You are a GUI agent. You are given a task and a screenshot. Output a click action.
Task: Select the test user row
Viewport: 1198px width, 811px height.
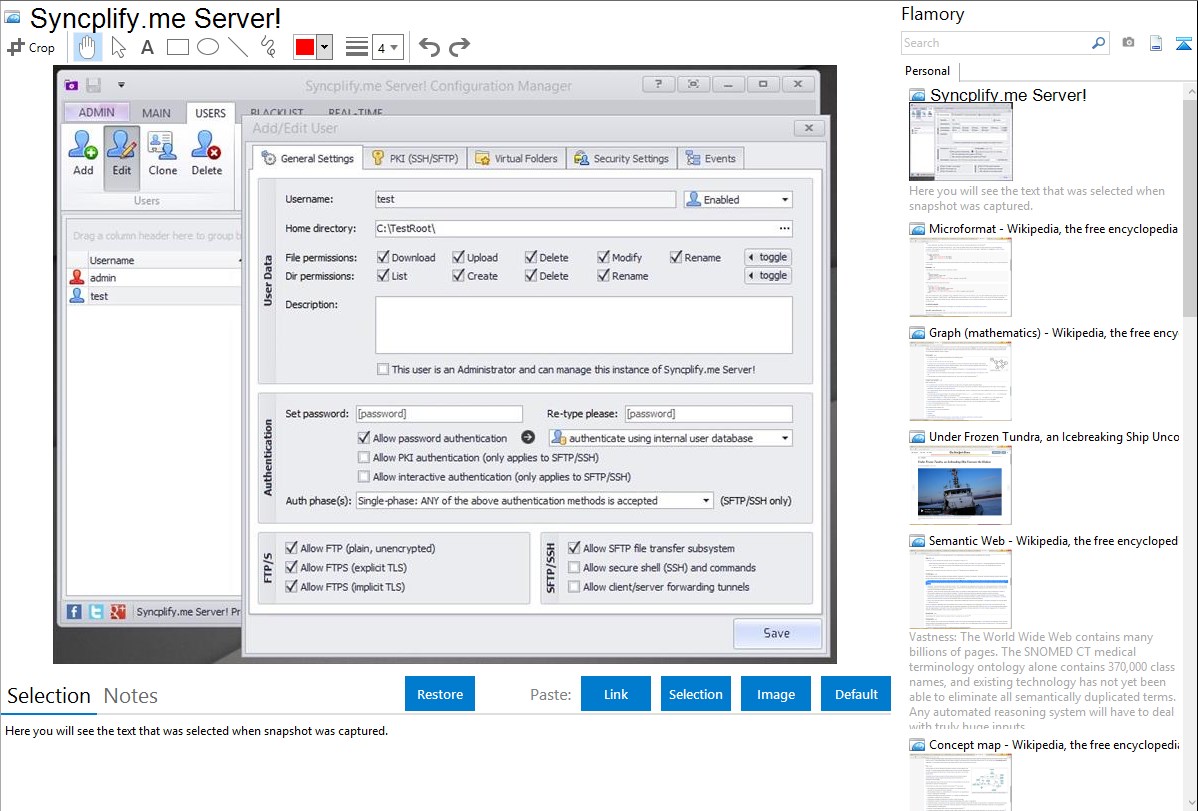pyautogui.click(x=154, y=296)
